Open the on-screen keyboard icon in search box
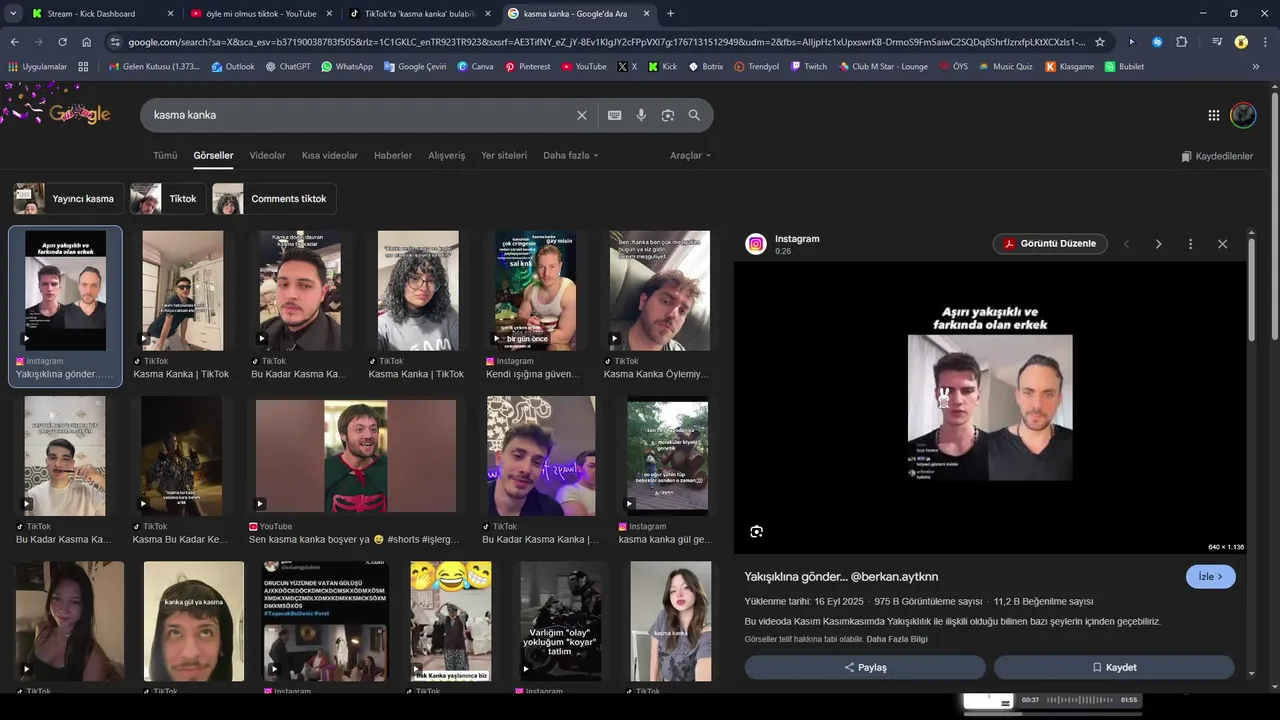 coord(615,115)
